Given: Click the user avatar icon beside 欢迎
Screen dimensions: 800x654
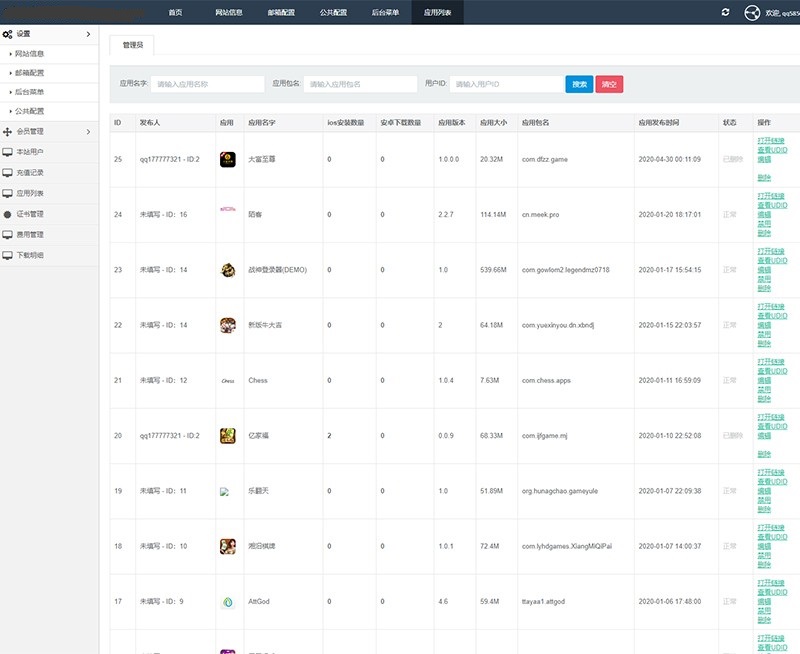Looking at the screenshot, I should pos(753,13).
